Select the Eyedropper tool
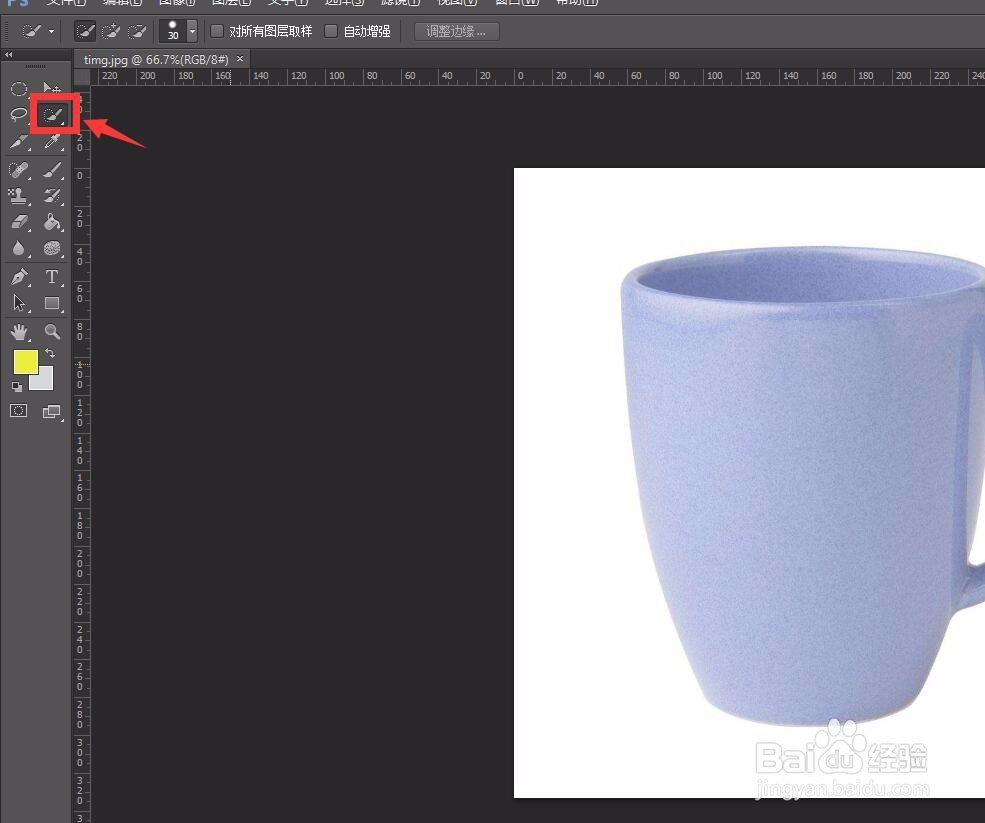Viewport: 985px width, 823px height. tap(52, 142)
